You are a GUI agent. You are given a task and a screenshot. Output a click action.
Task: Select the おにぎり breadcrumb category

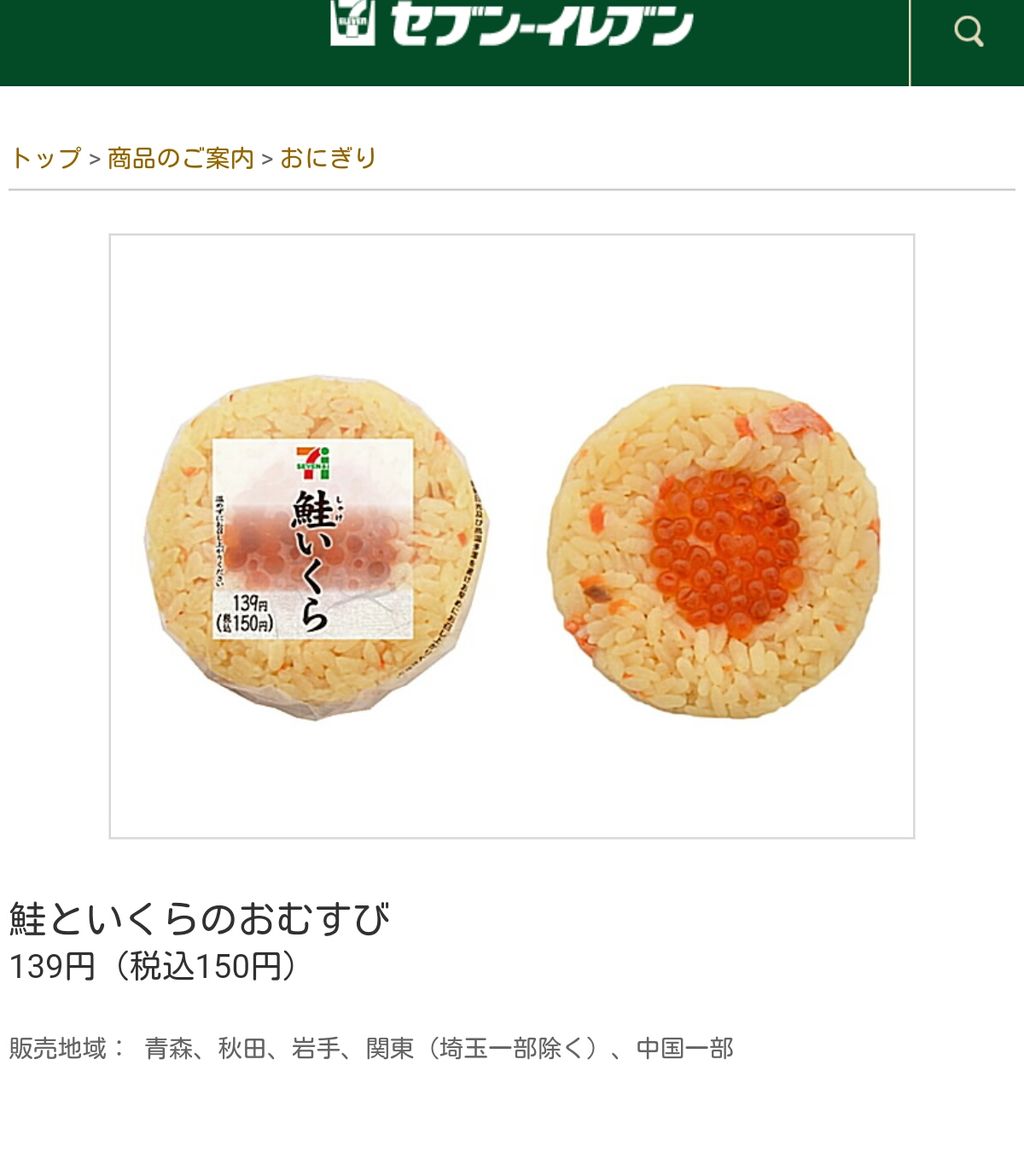(328, 158)
